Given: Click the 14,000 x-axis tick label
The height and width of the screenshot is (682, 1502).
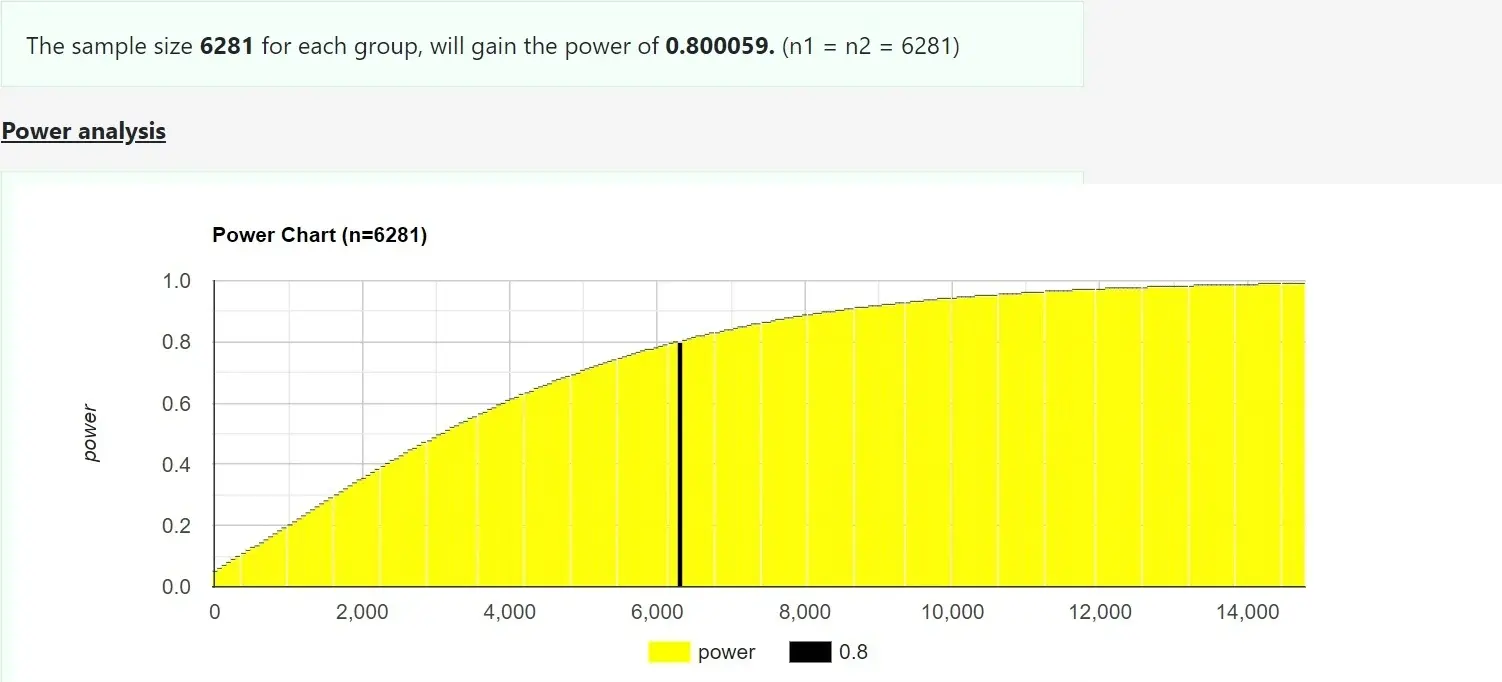Looking at the screenshot, I should (1246, 612).
